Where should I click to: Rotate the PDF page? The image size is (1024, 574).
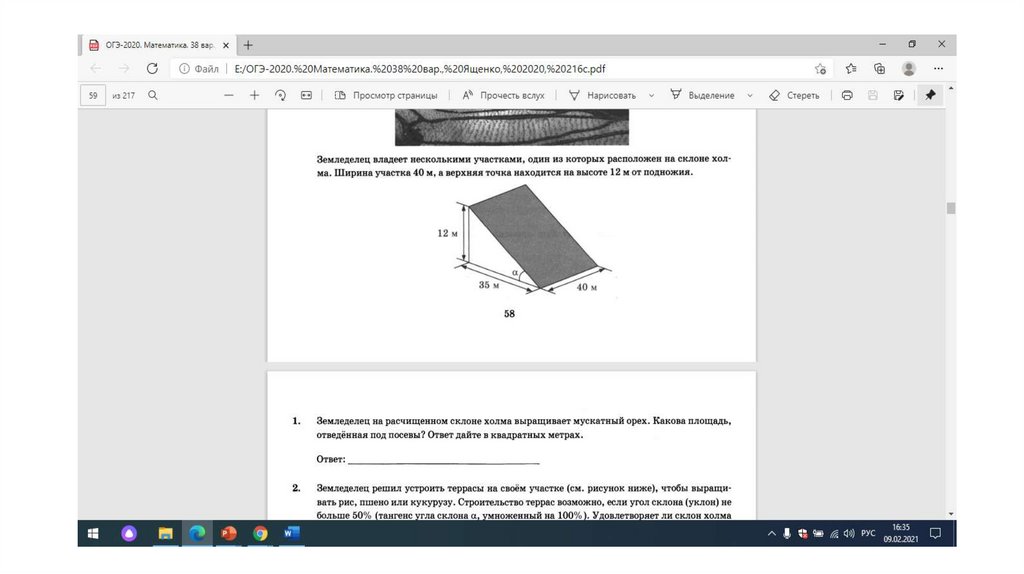pos(280,95)
